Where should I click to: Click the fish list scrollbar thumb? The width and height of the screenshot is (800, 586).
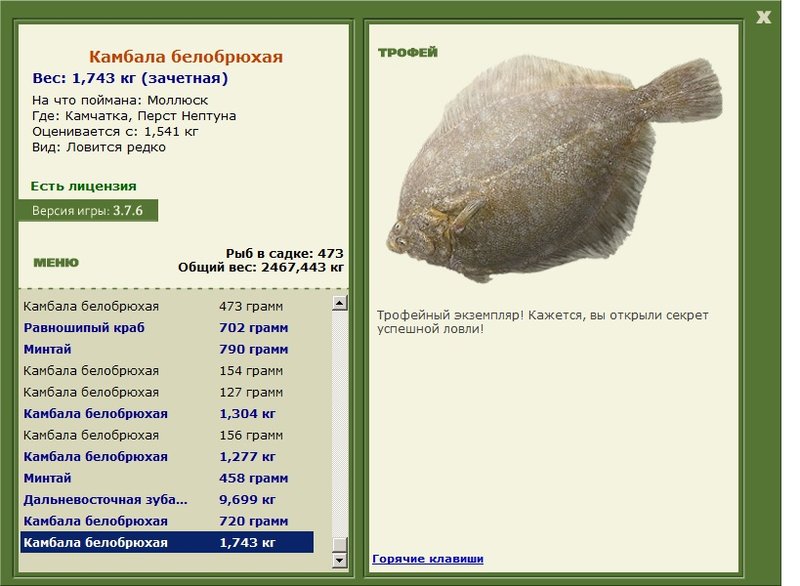pos(340,544)
